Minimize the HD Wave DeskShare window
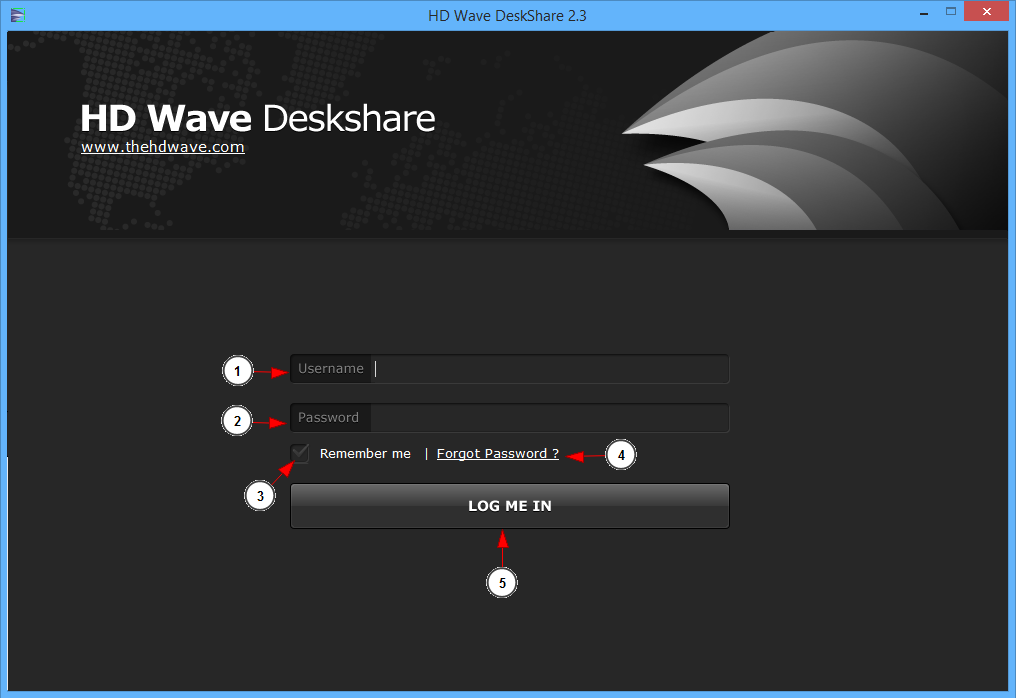This screenshot has height=698, width=1016. tap(924, 12)
